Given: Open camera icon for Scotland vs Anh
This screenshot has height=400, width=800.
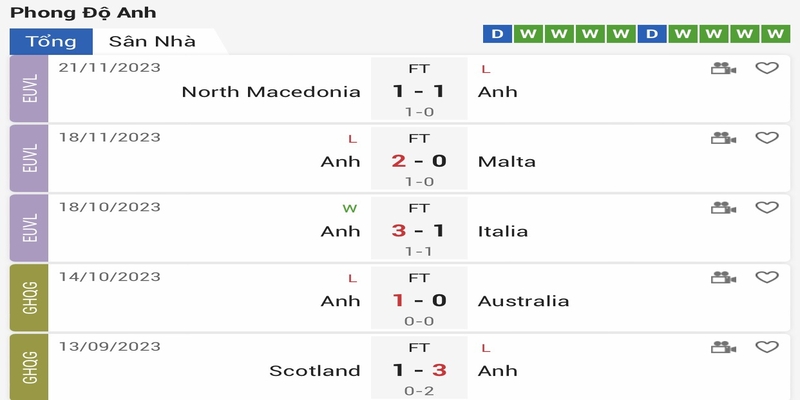Looking at the screenshot, I should click(723, 347).
